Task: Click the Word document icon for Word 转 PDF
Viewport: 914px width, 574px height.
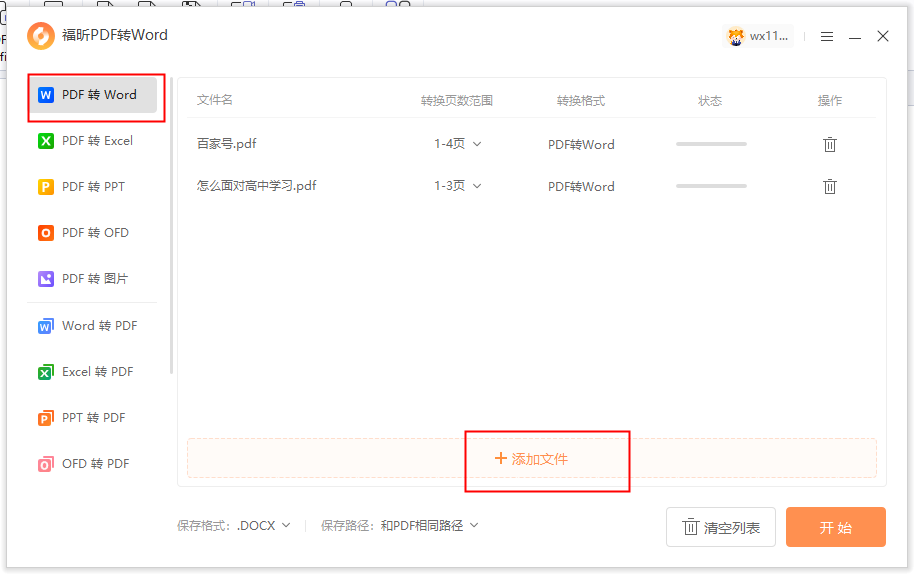Action: tap(45, 326)
